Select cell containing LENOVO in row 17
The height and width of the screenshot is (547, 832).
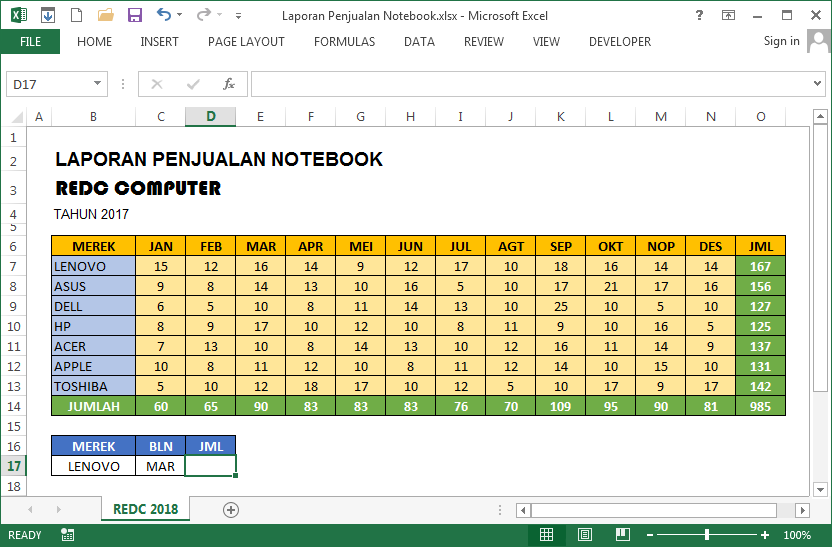click(x=93, y=466)
